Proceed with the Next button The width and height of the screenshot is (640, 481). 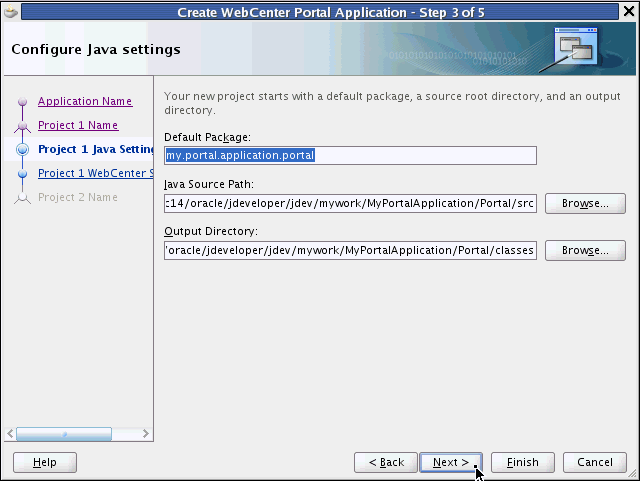point(451,462)
